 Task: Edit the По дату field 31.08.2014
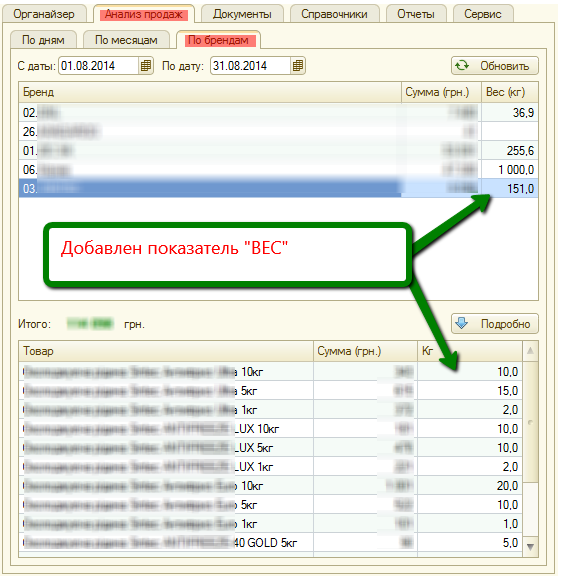[251, 66]
